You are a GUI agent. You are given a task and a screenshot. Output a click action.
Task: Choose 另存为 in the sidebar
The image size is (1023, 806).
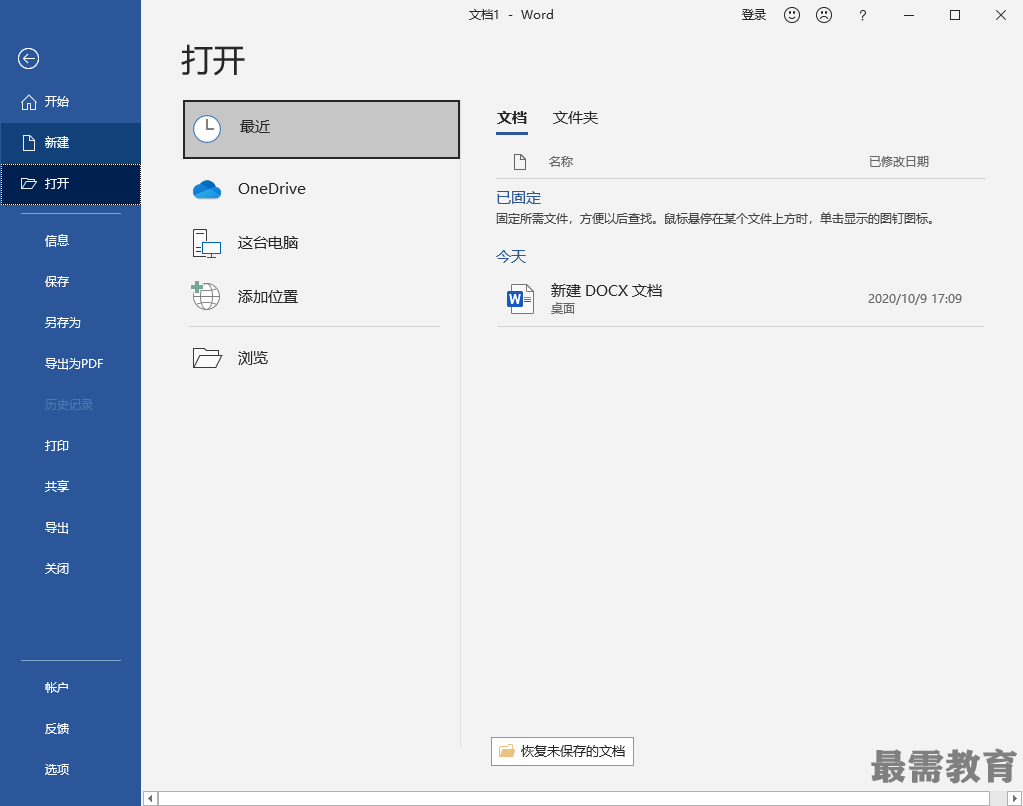pos(70,323)
